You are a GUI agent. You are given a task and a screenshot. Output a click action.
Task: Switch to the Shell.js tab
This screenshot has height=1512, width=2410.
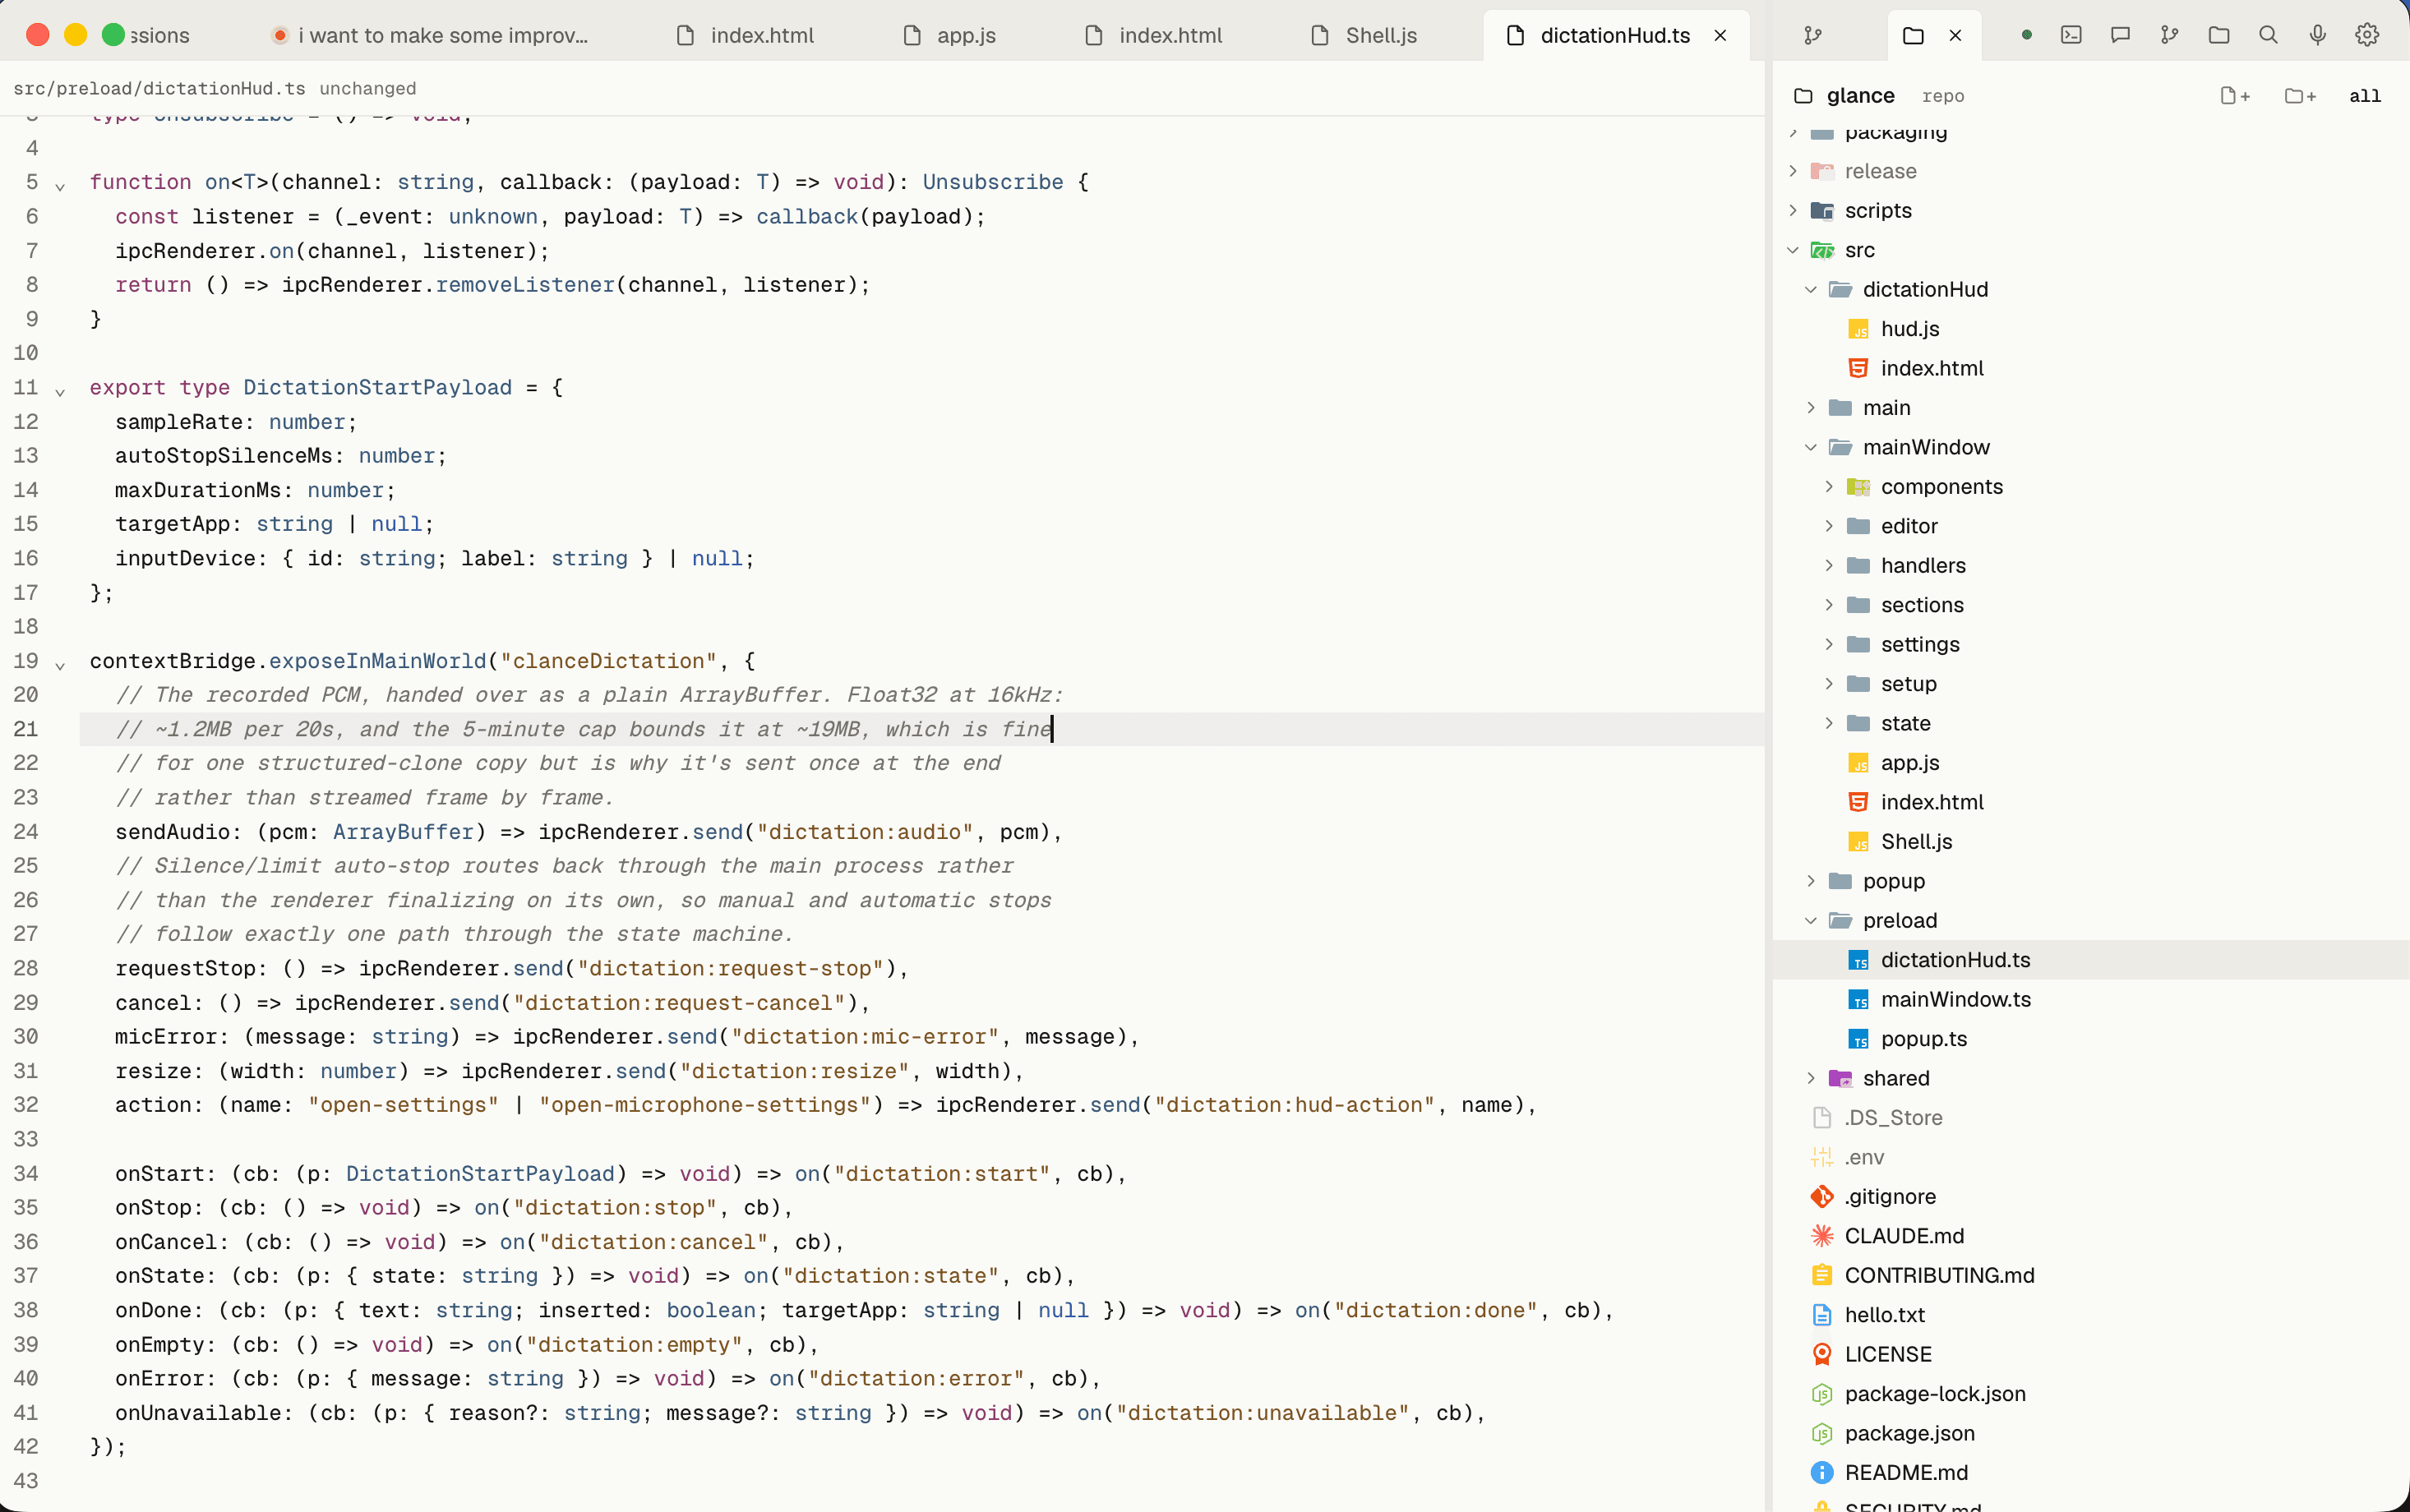1364,35
